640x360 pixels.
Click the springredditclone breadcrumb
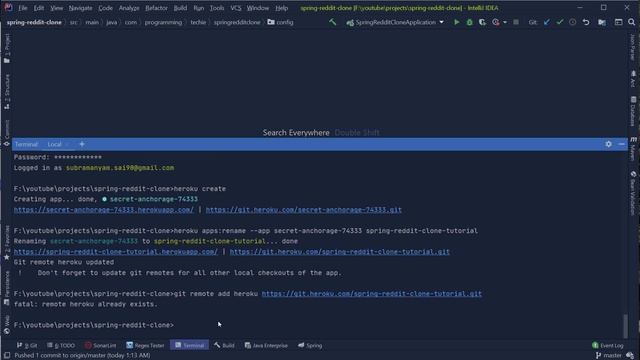pyautogui.click(x=237, y=22)
